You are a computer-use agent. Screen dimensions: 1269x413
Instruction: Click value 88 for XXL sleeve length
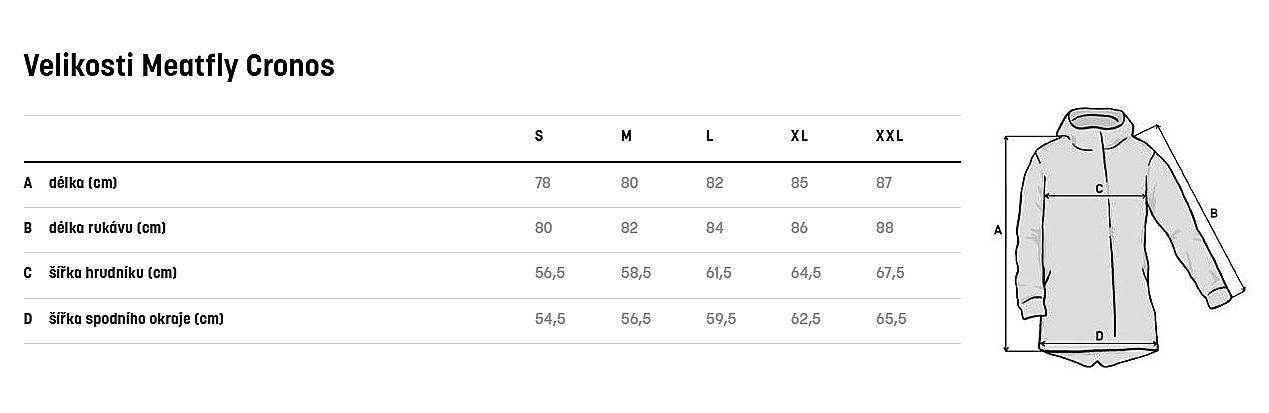[x=883, y=228]
